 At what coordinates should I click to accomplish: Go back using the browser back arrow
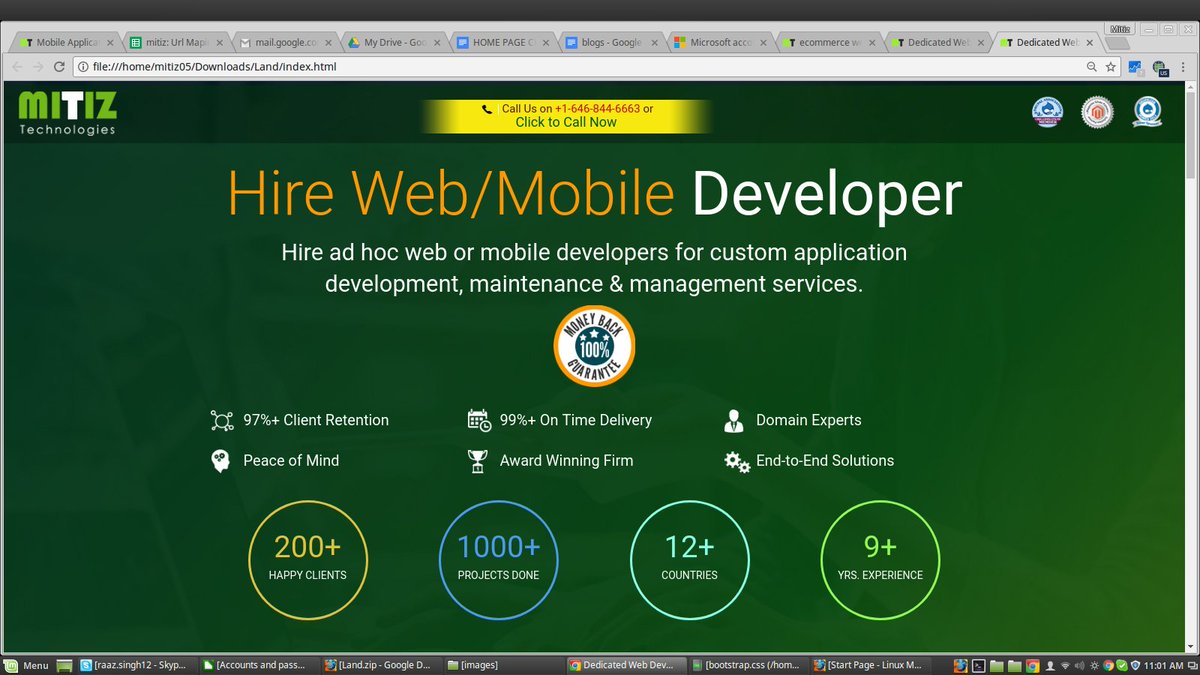coord(15,67)
